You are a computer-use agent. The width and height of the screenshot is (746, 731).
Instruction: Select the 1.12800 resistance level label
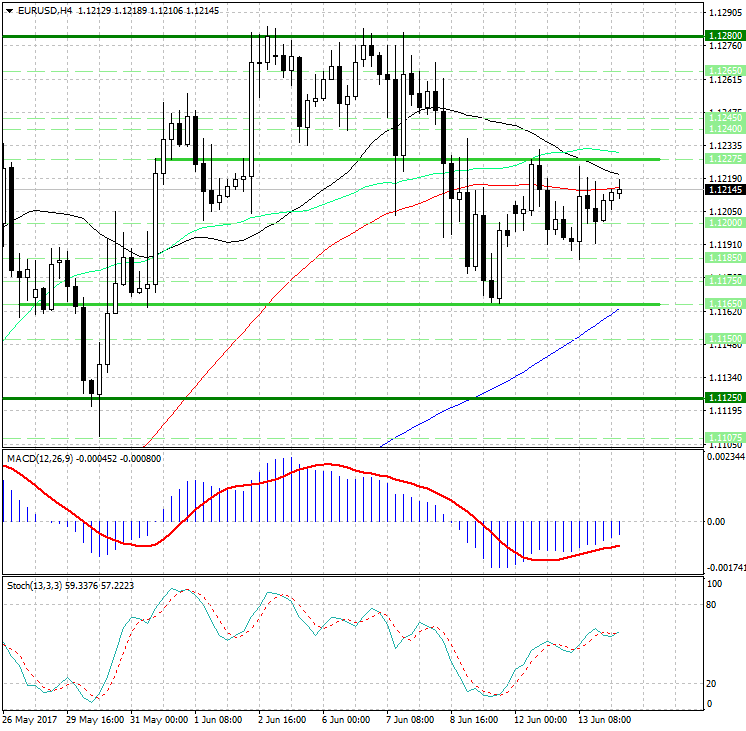[725, 36]
